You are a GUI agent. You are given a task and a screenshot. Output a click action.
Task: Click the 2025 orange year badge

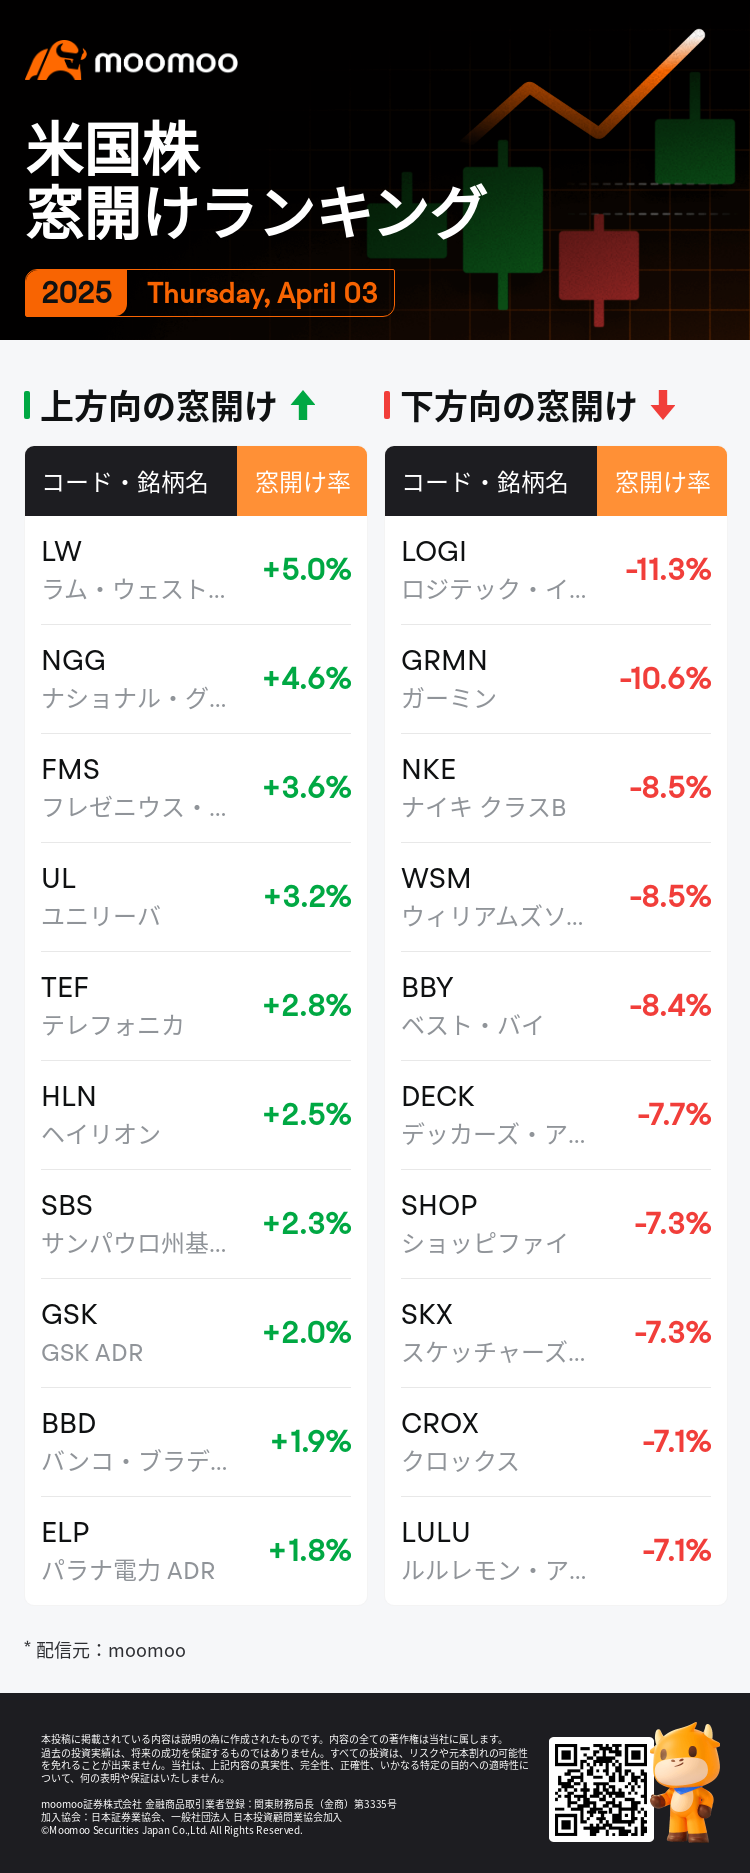pyautogui.click(x=76, y=293)
